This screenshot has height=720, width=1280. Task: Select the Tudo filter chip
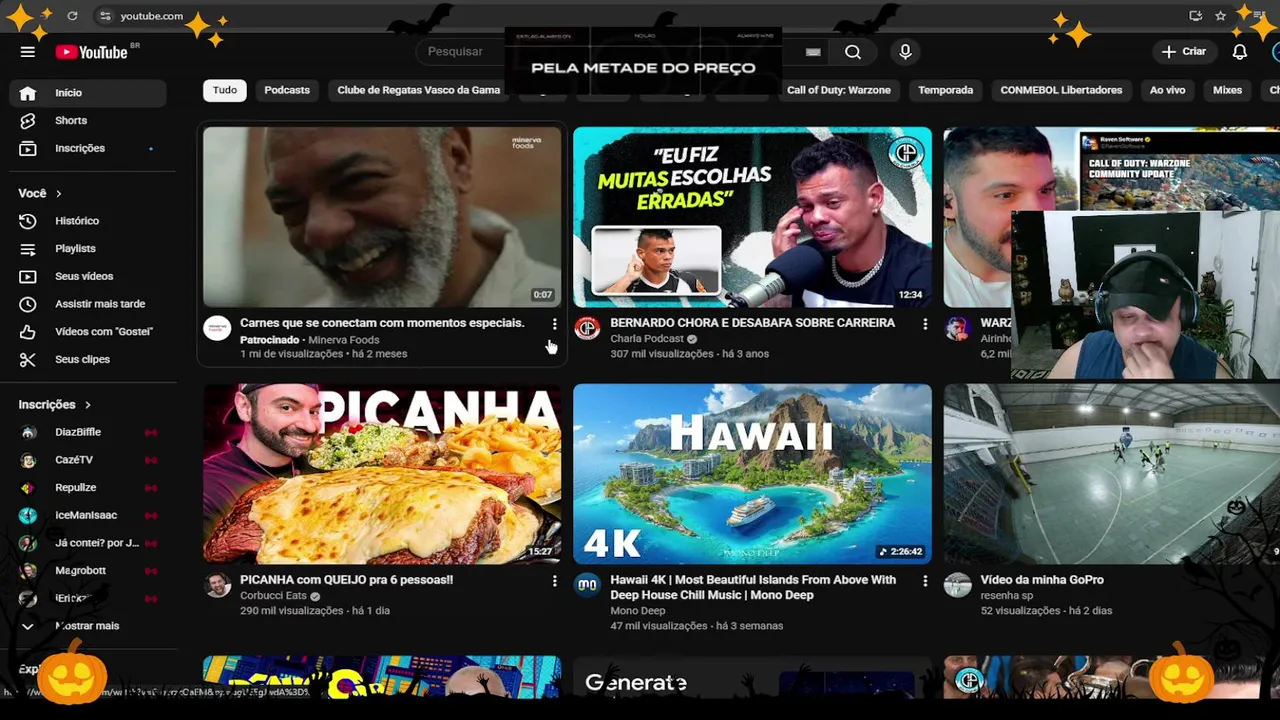click(x=225, y=90)
